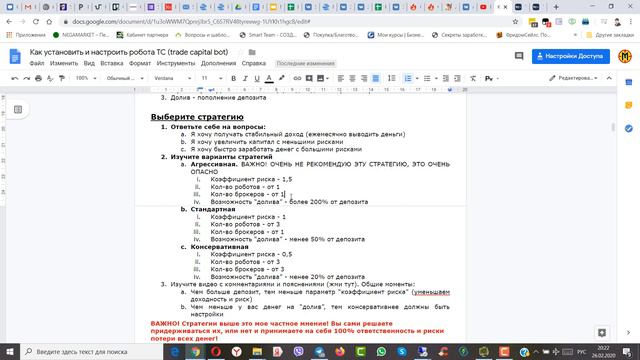Bookmark page with address bar star

point(515,22)
